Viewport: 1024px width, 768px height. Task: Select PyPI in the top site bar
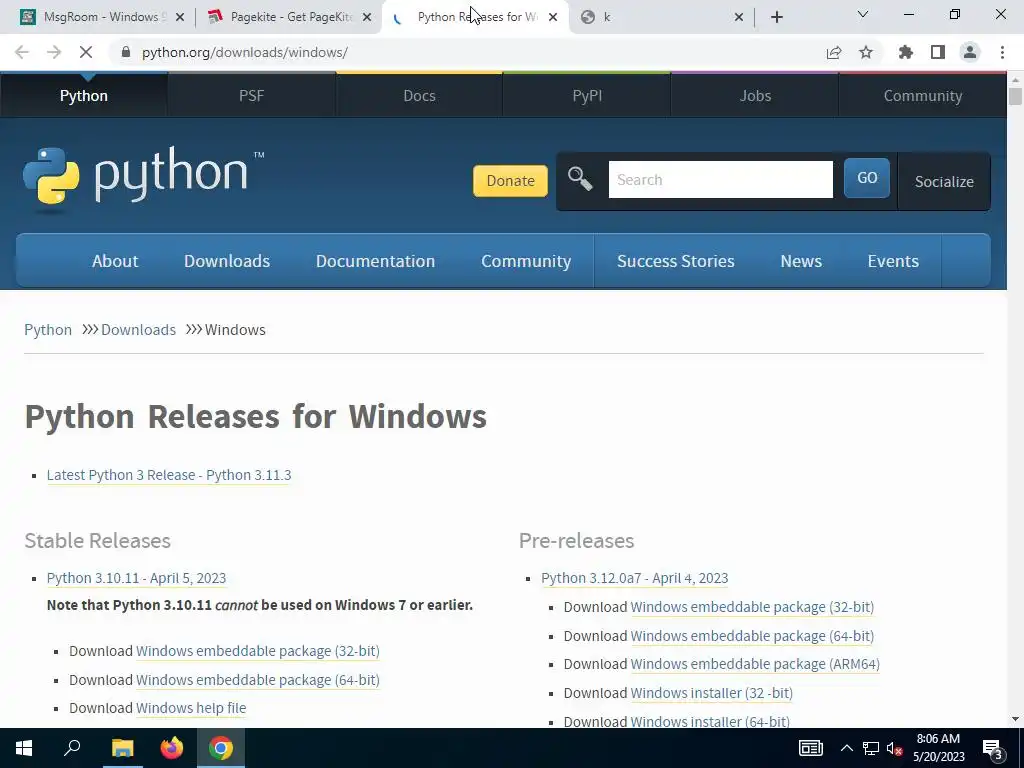pyautogui.click(x=587, y=95)
